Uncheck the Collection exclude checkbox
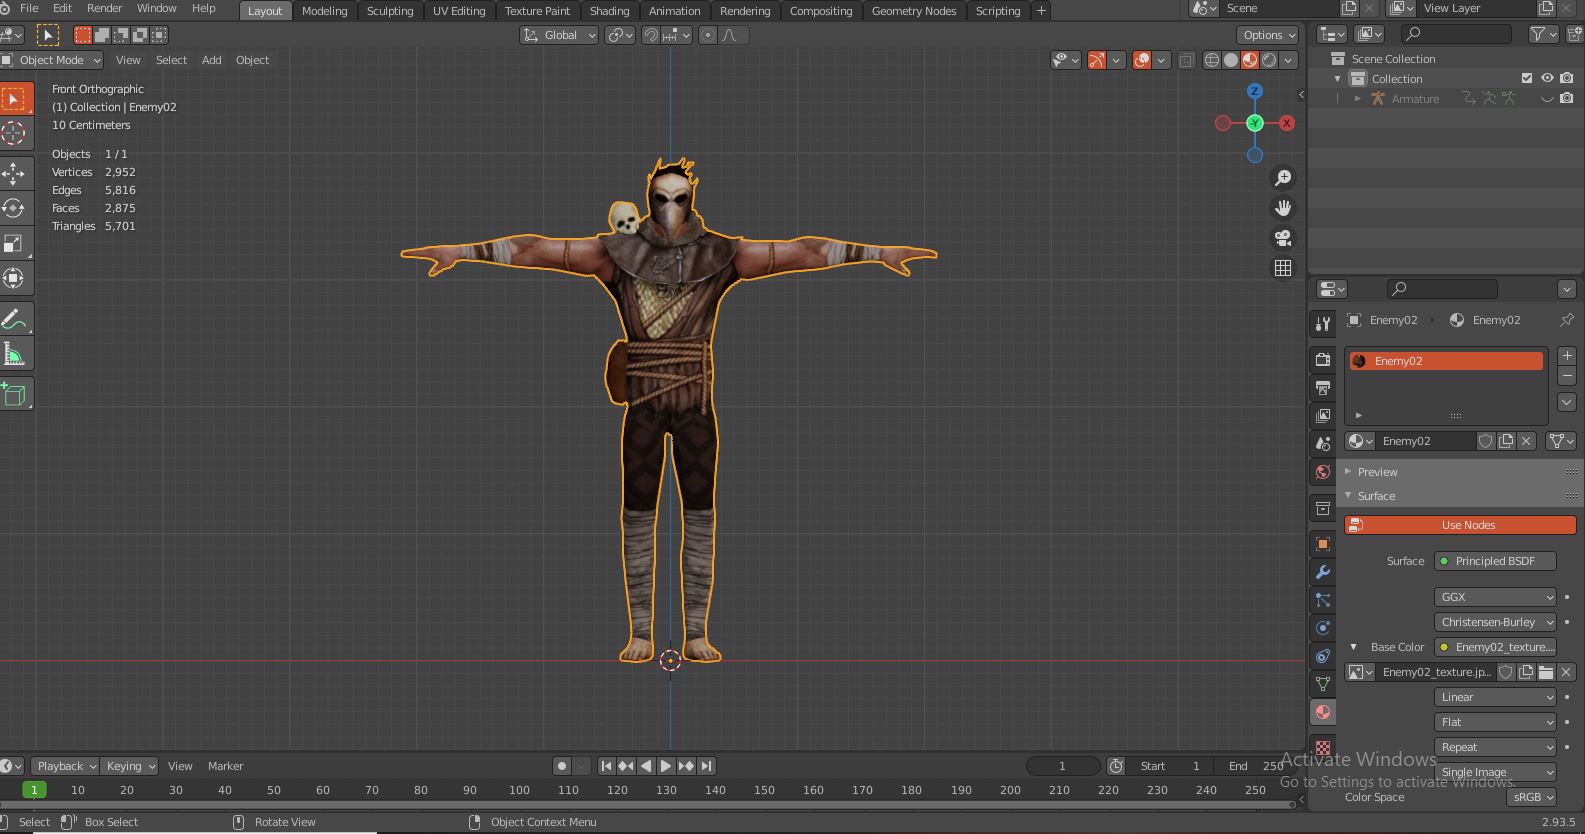 [x=1526, y=79]
